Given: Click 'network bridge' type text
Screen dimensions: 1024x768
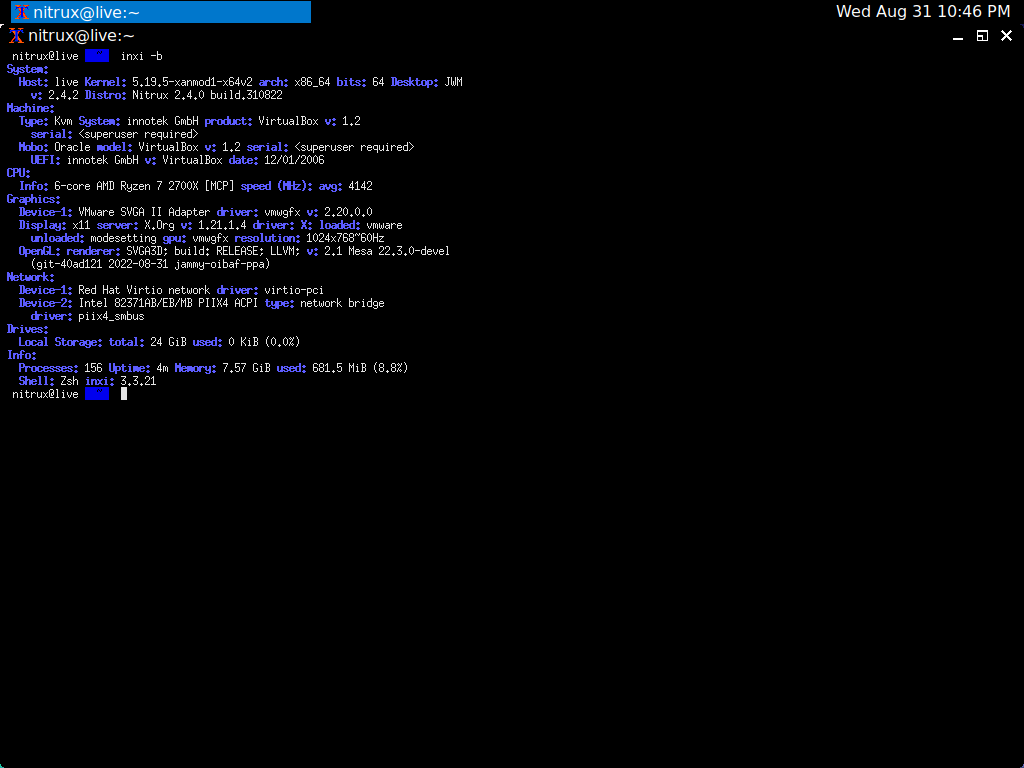Looking at the screenshot, I should pos(342,303).
